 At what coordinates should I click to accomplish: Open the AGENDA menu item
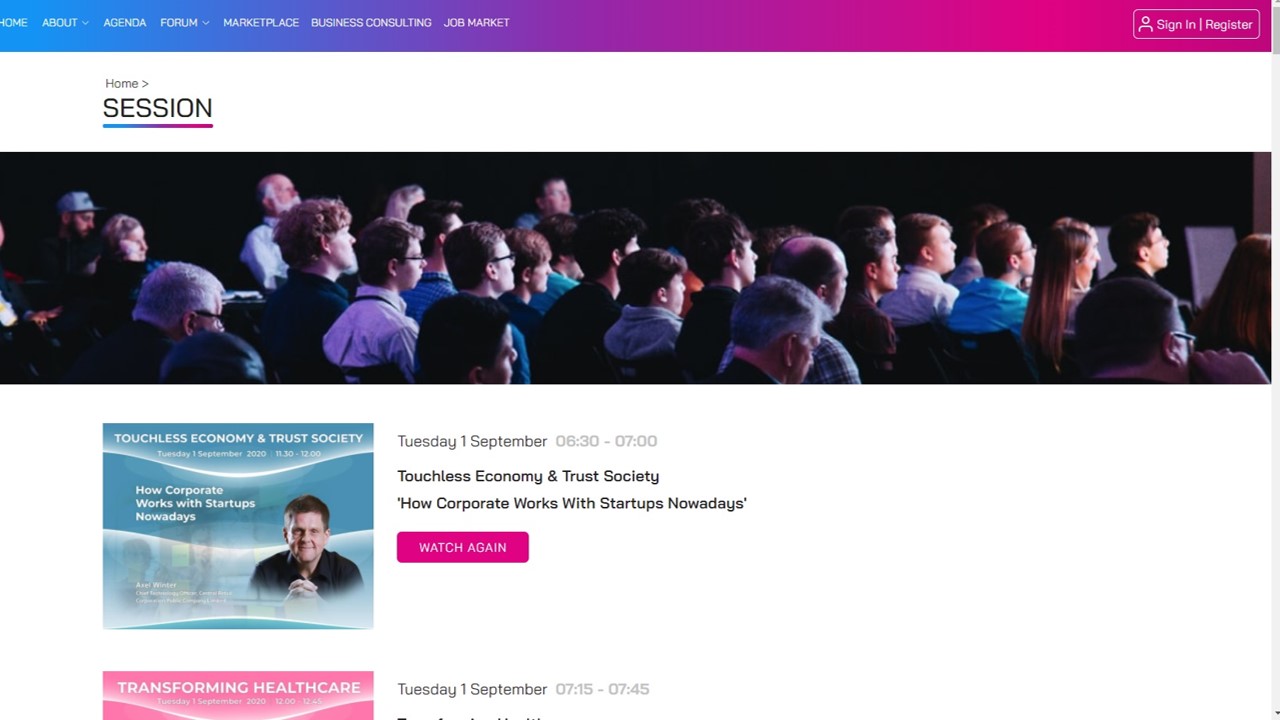click(125, 23)
